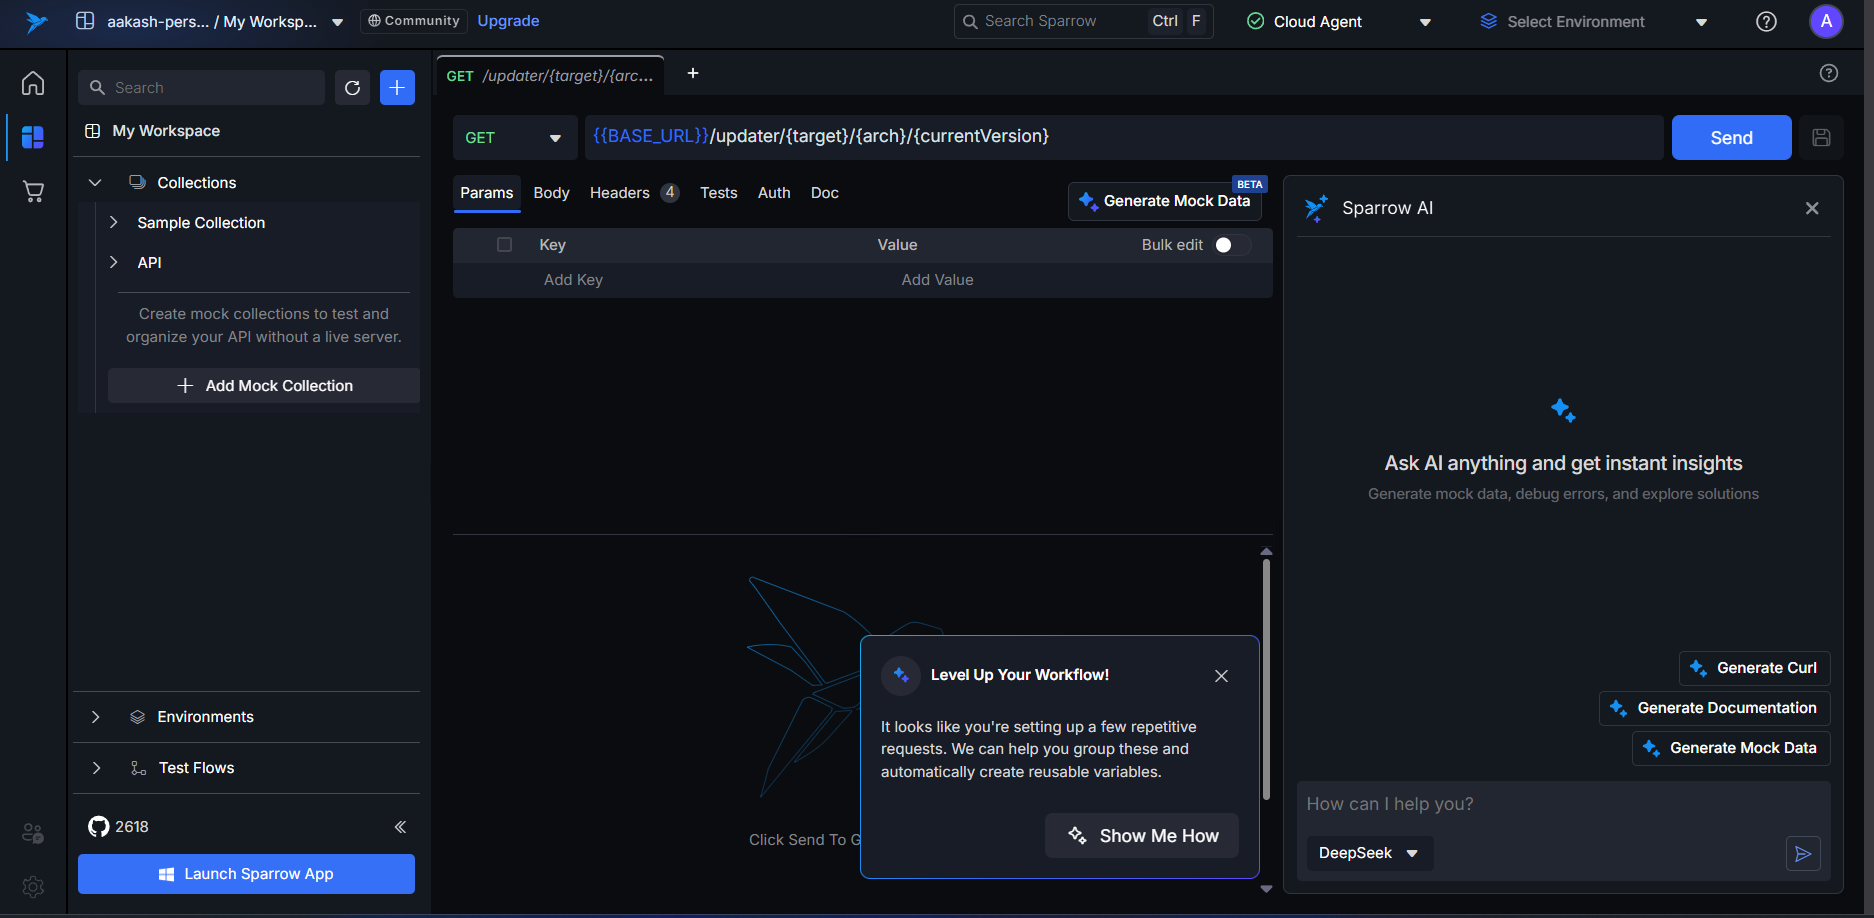Image resolution: width=1874 pixels, height=918 pixels.
Task: Open the tab bar help circle icon
Action: [1829, 73]
